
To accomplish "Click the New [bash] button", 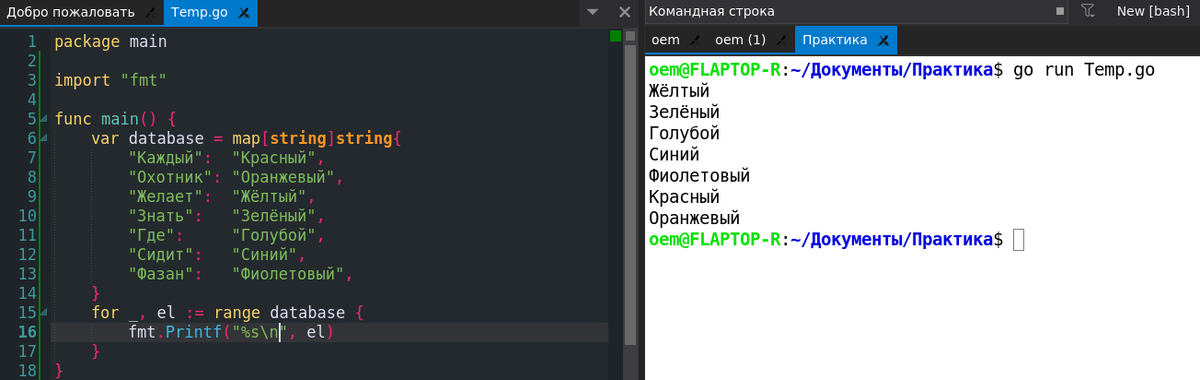I will [x=1152, y=12].
